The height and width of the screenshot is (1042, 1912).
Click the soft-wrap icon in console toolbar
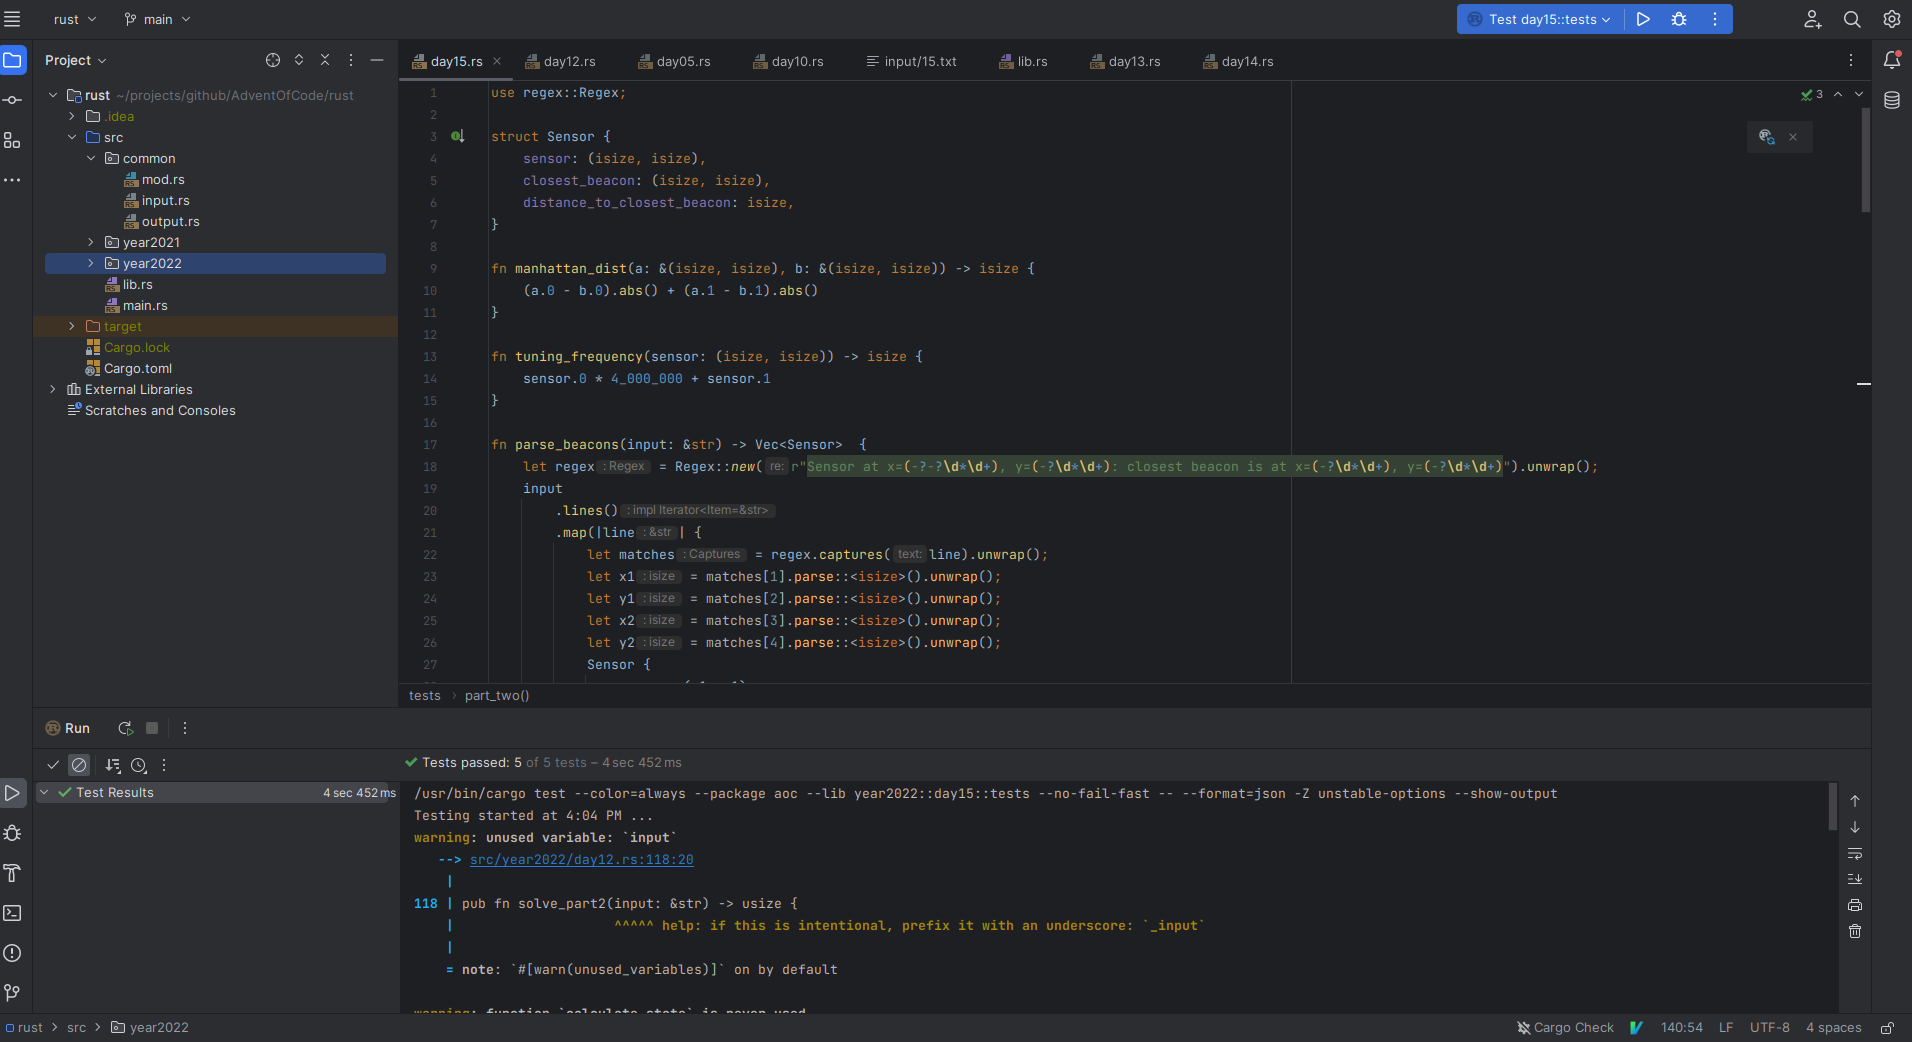[x=1856, y=855]
